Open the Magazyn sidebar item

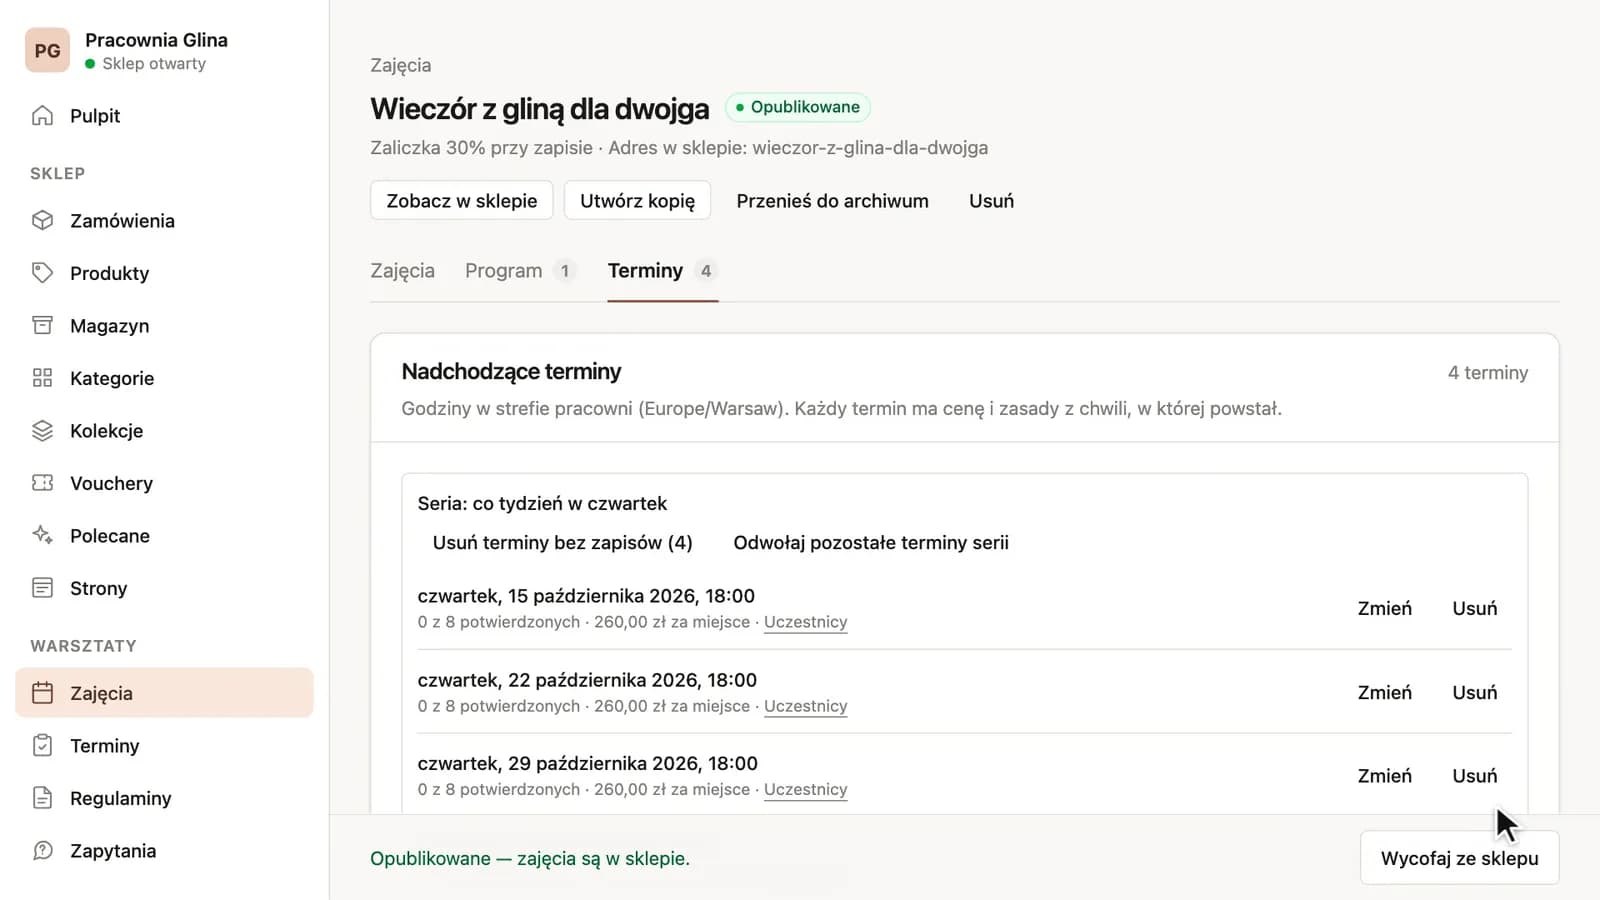click(164, 326)
